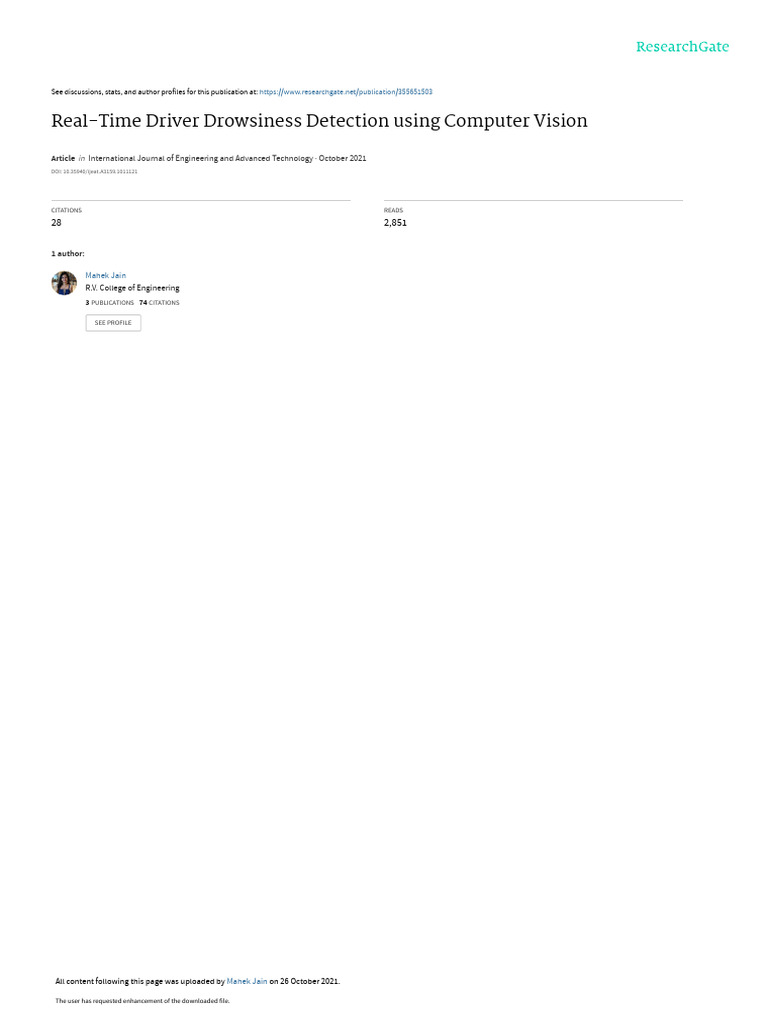This screenshot has height=1024, width=768.
Task: Open the Mahek Jain link beside the avatar
Action: (105, 276)
